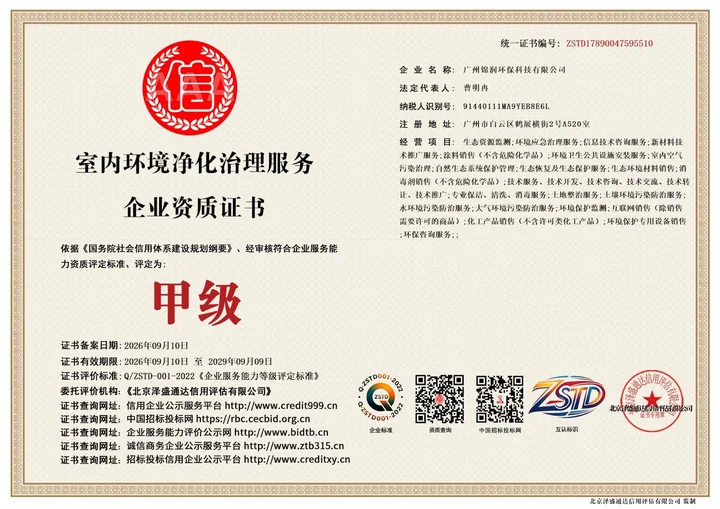Open the https://rbc.cecbid.org.cn link
The width and height of the screenshot is (720, 509).
pyautogui.click(x=253, y=419)
